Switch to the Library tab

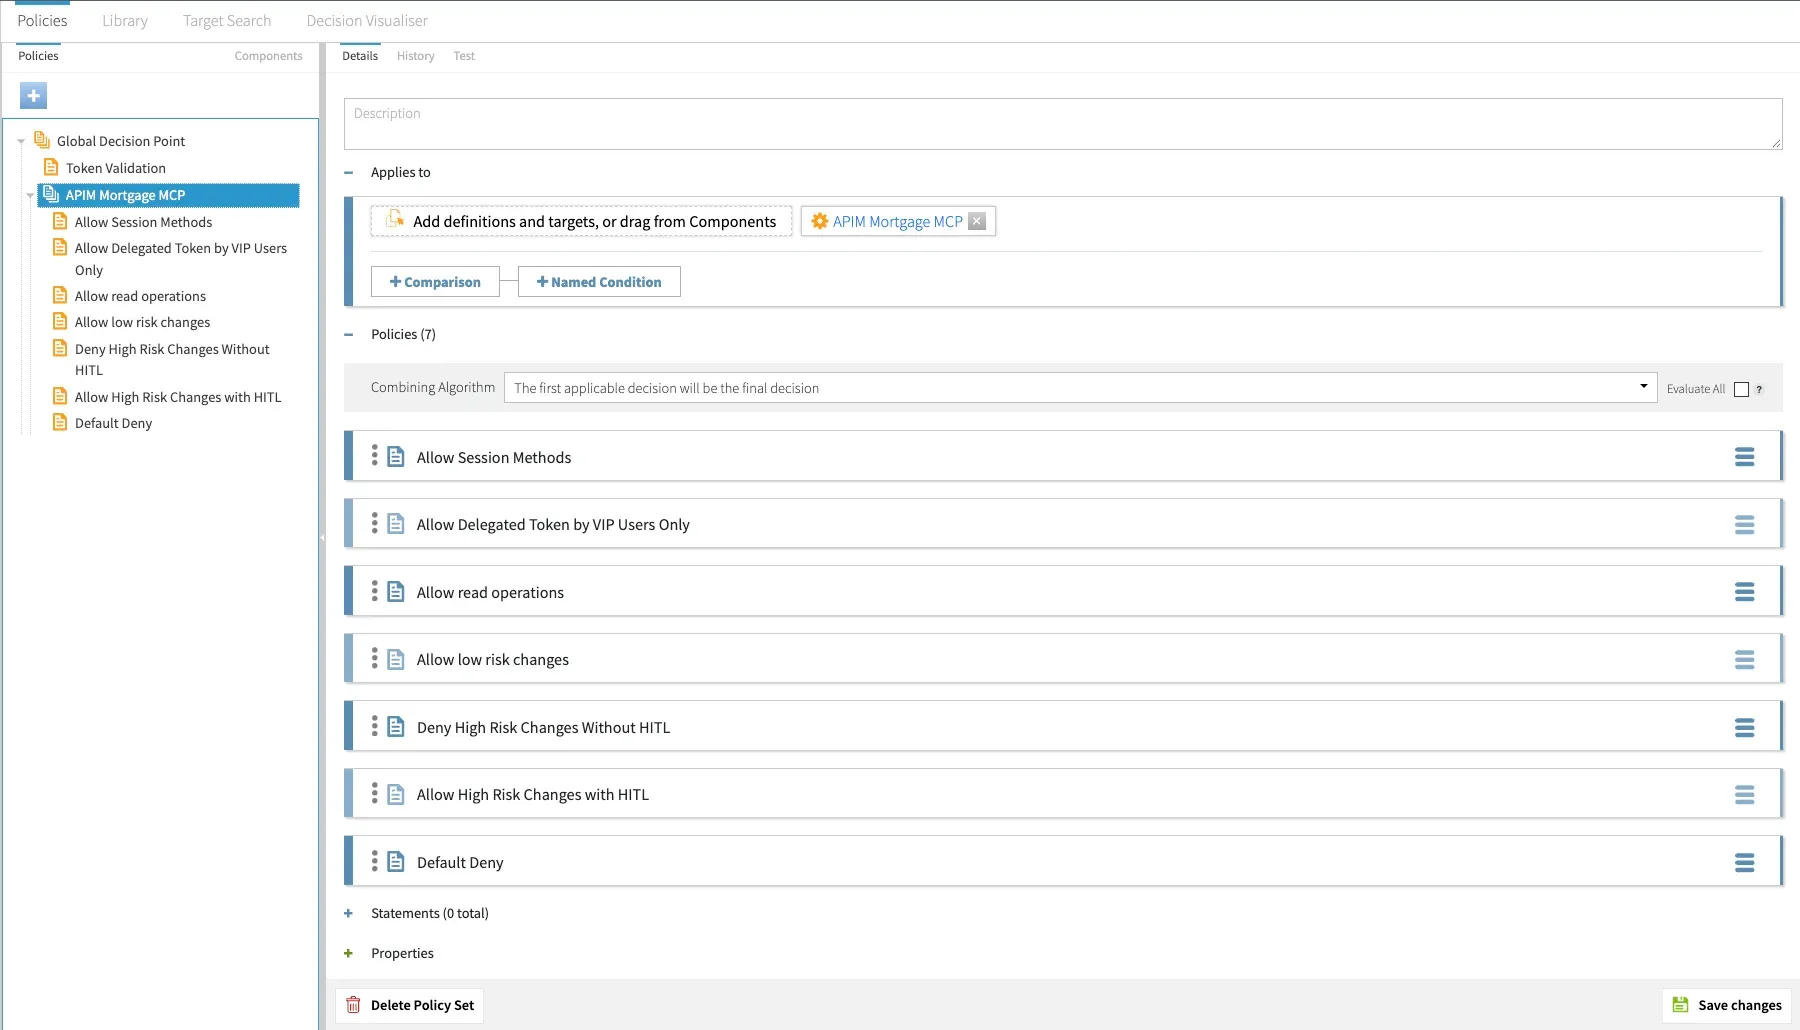125,21
